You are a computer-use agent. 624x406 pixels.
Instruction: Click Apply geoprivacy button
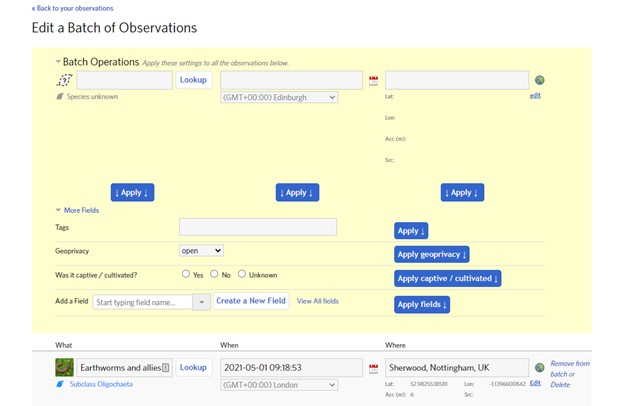(x=432, y=254)
